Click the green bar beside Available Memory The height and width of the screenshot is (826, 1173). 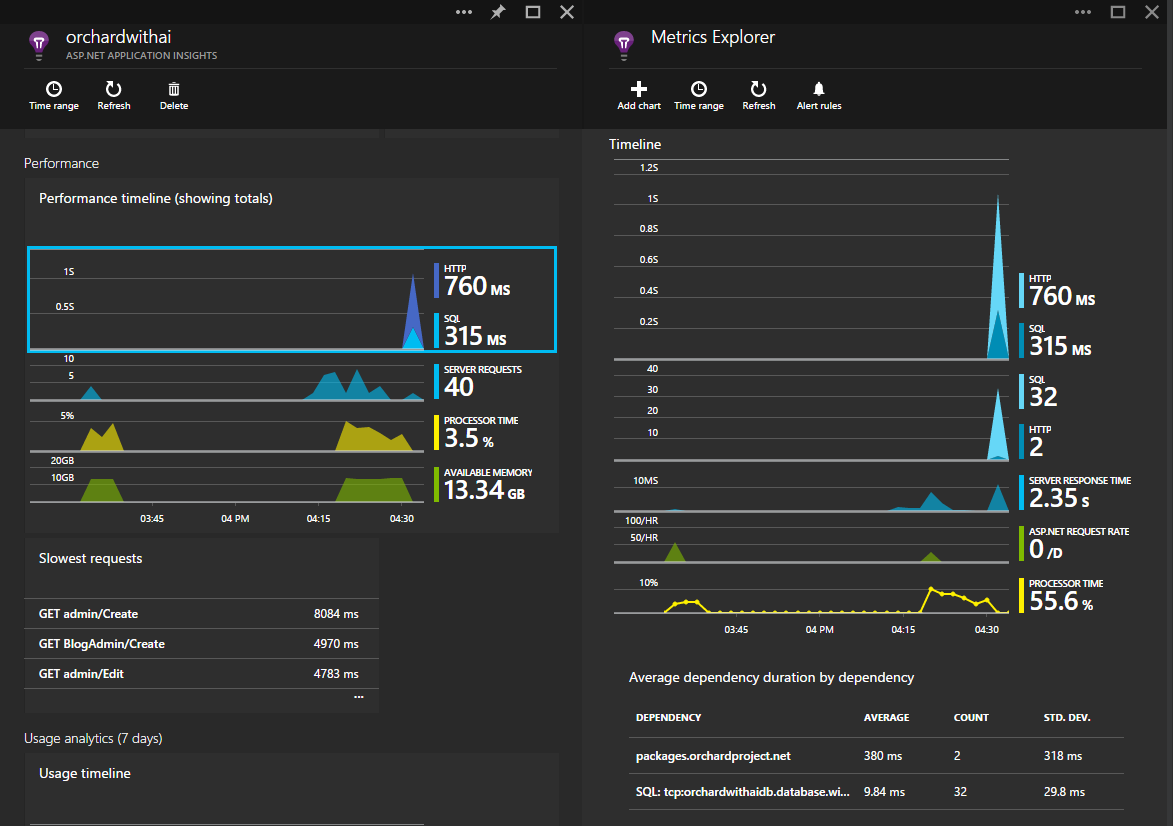437,485
